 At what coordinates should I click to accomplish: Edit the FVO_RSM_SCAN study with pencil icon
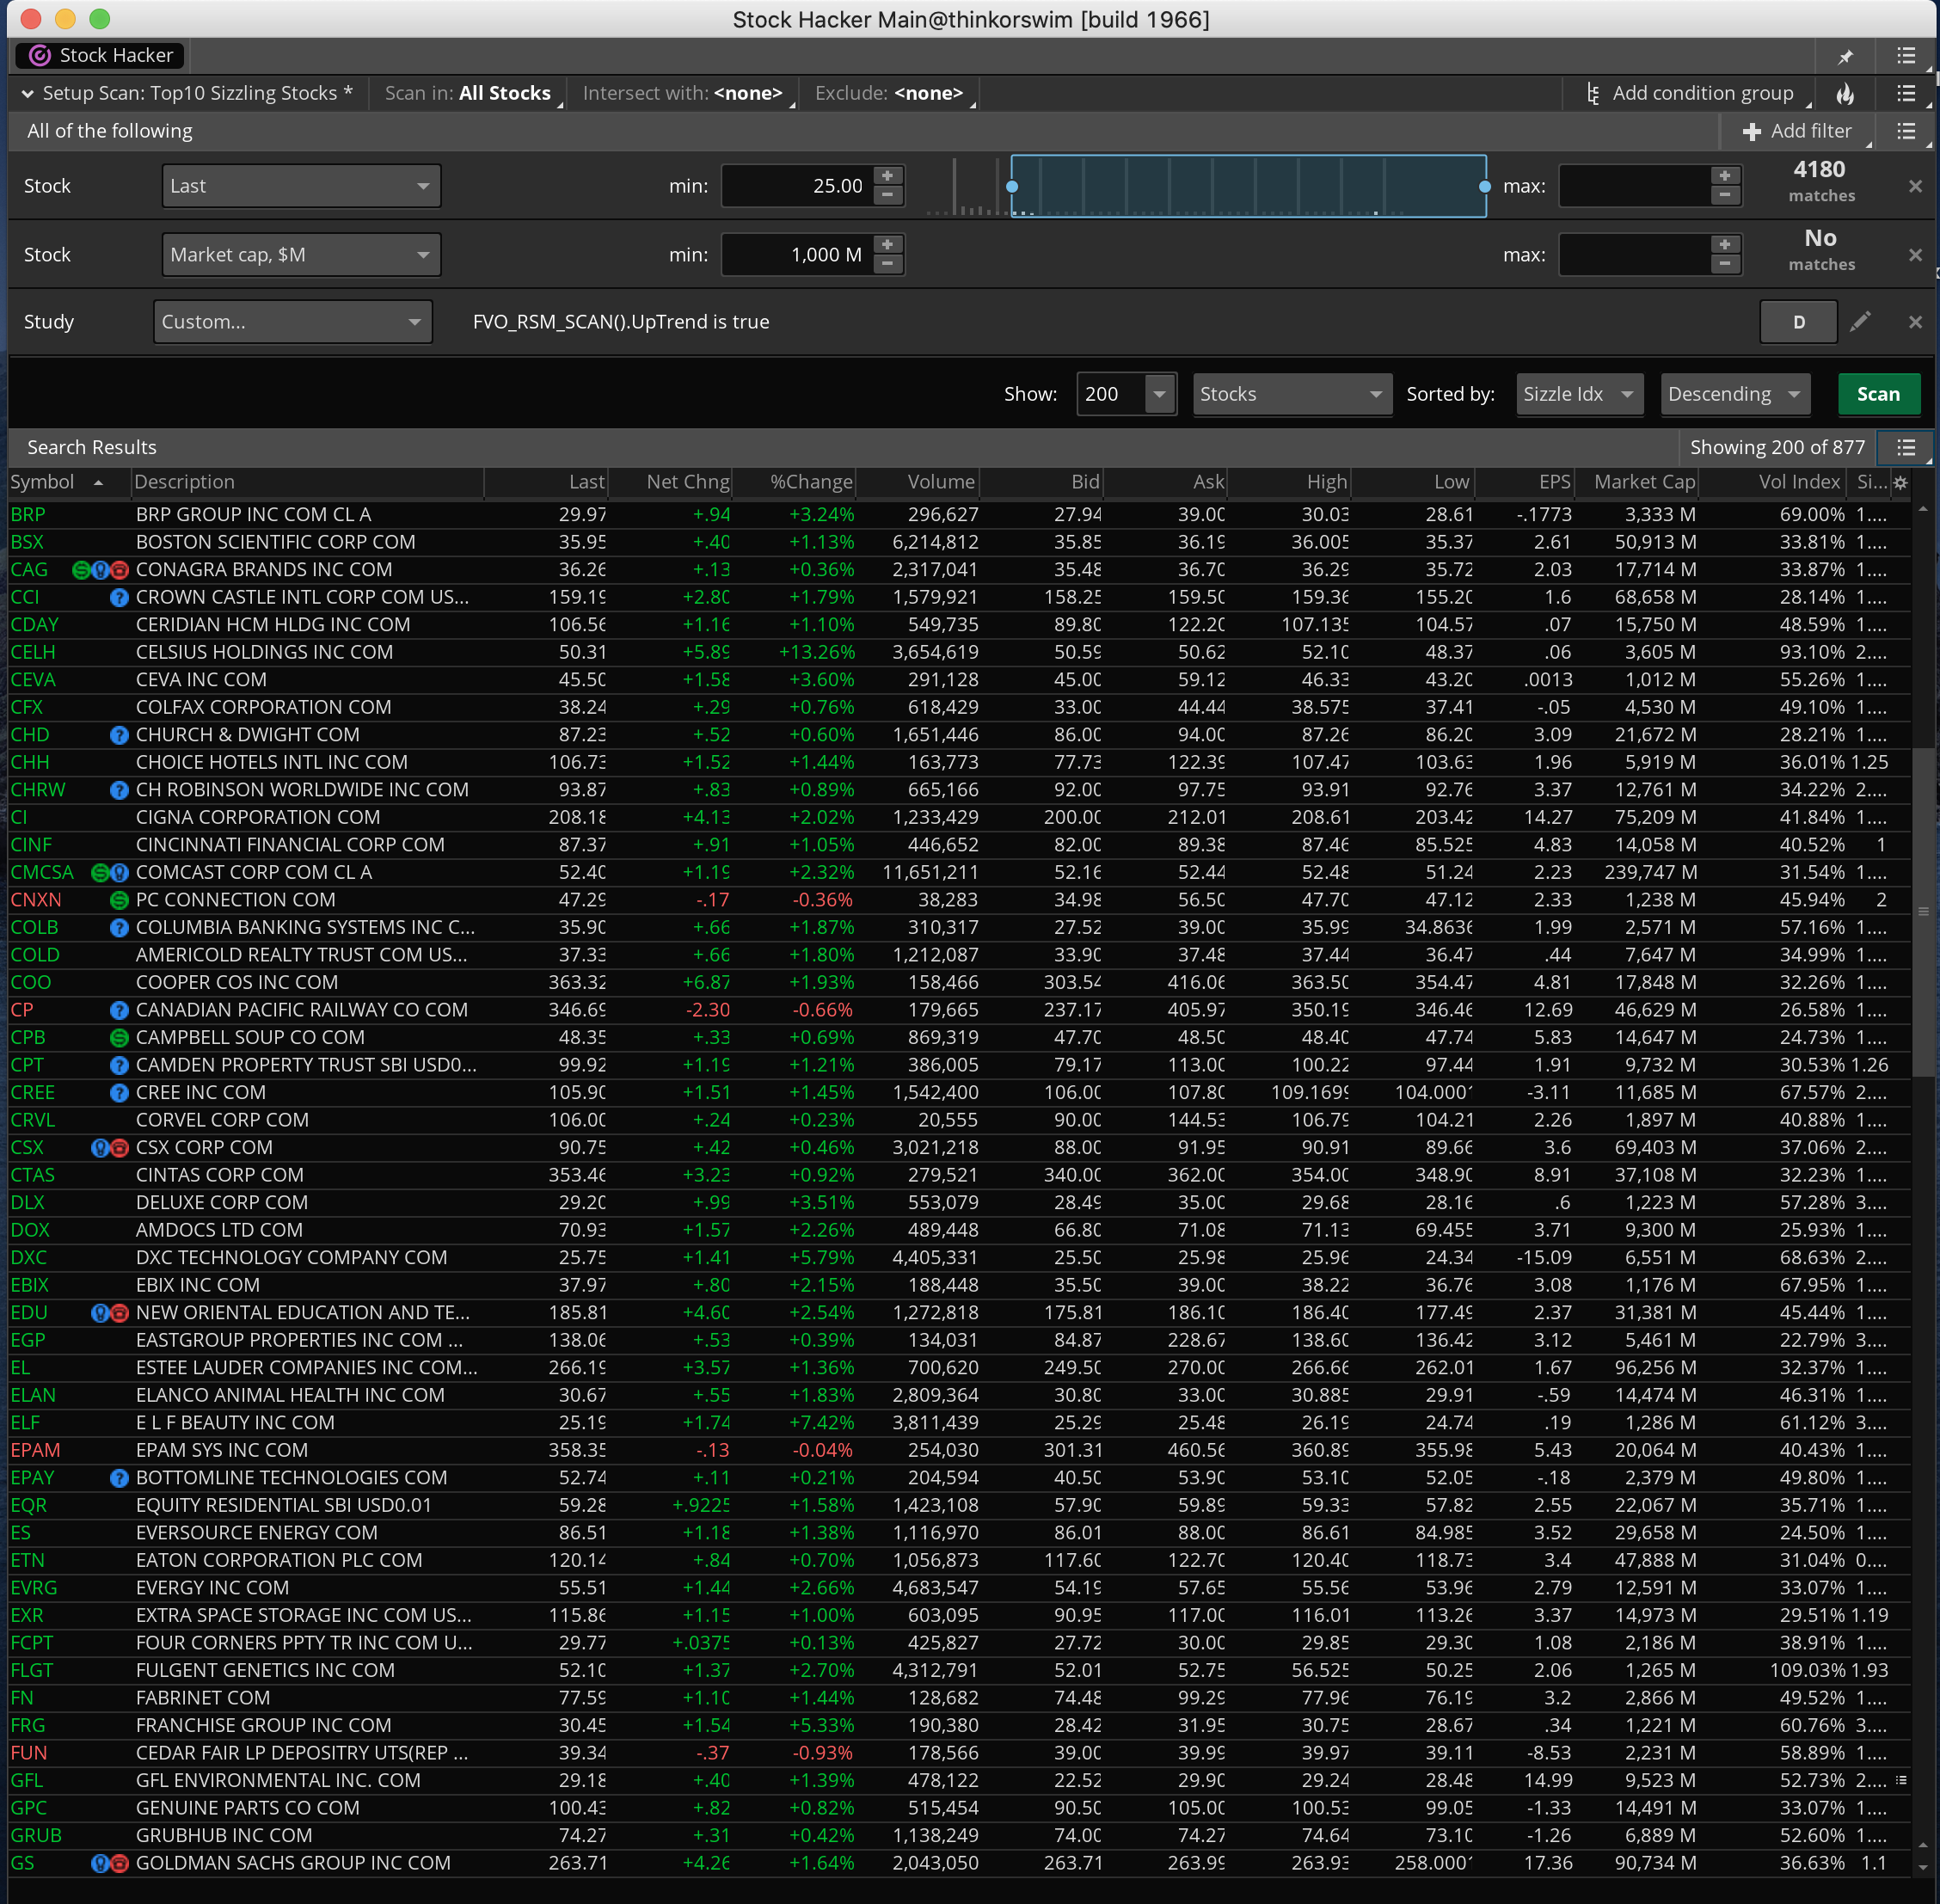(x=1860, y=322)
